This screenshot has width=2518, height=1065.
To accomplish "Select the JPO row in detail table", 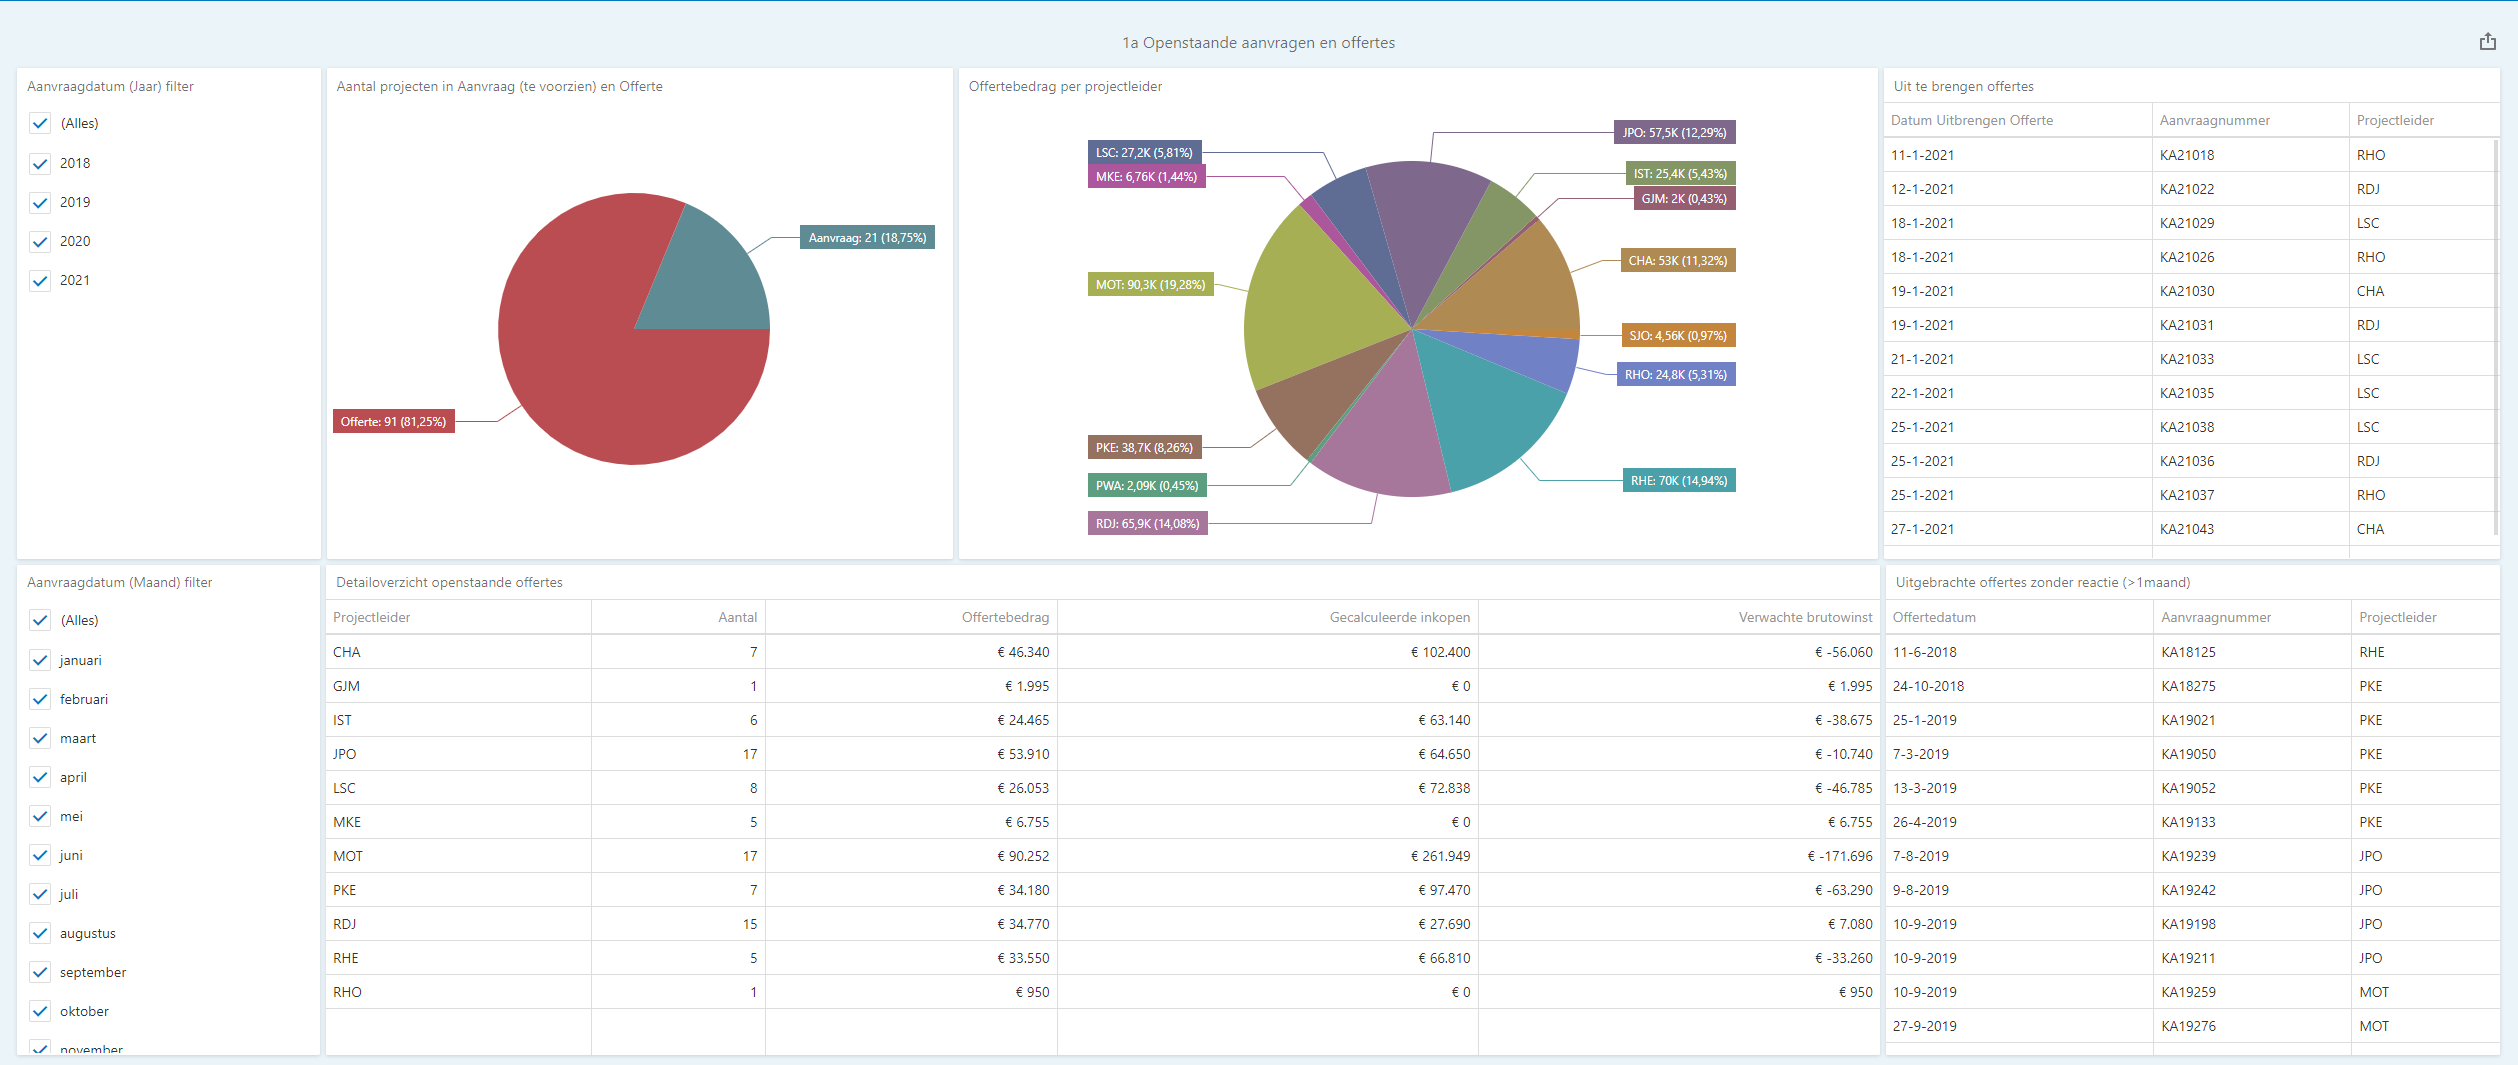I will (x=1102, y=754).
